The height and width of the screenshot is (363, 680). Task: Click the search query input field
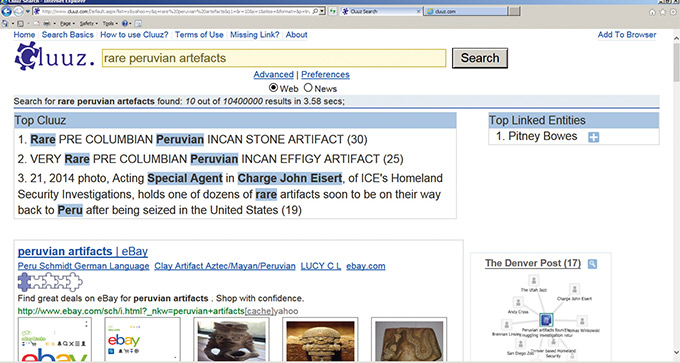click(x=274, y=58)
